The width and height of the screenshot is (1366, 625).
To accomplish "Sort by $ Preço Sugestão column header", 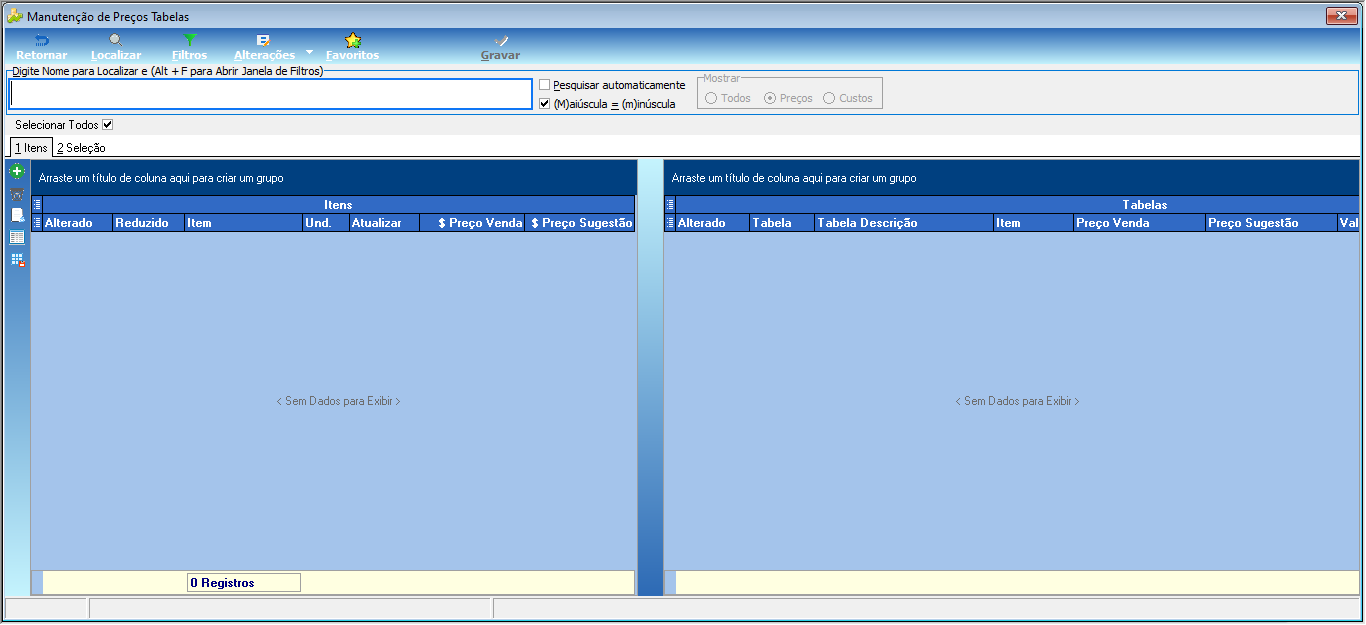I will 579,223.
